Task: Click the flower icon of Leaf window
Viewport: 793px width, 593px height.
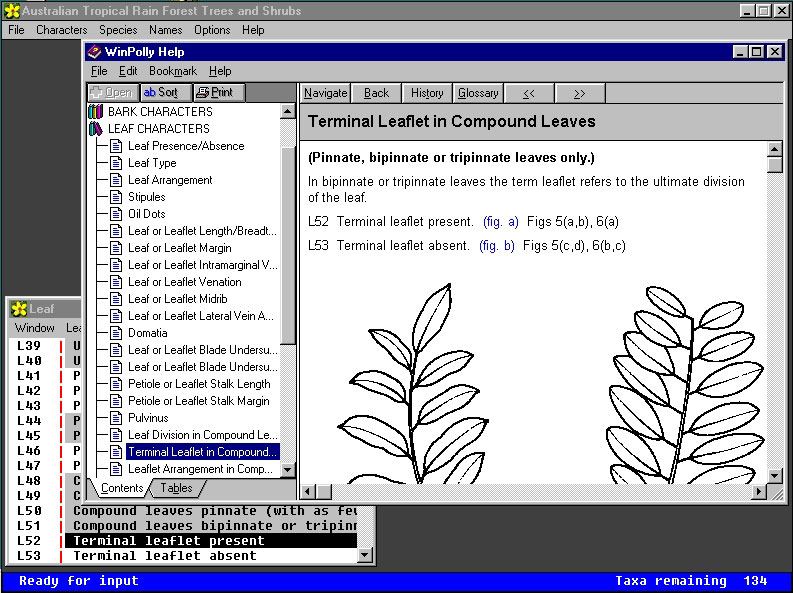Action: [19, 309]
